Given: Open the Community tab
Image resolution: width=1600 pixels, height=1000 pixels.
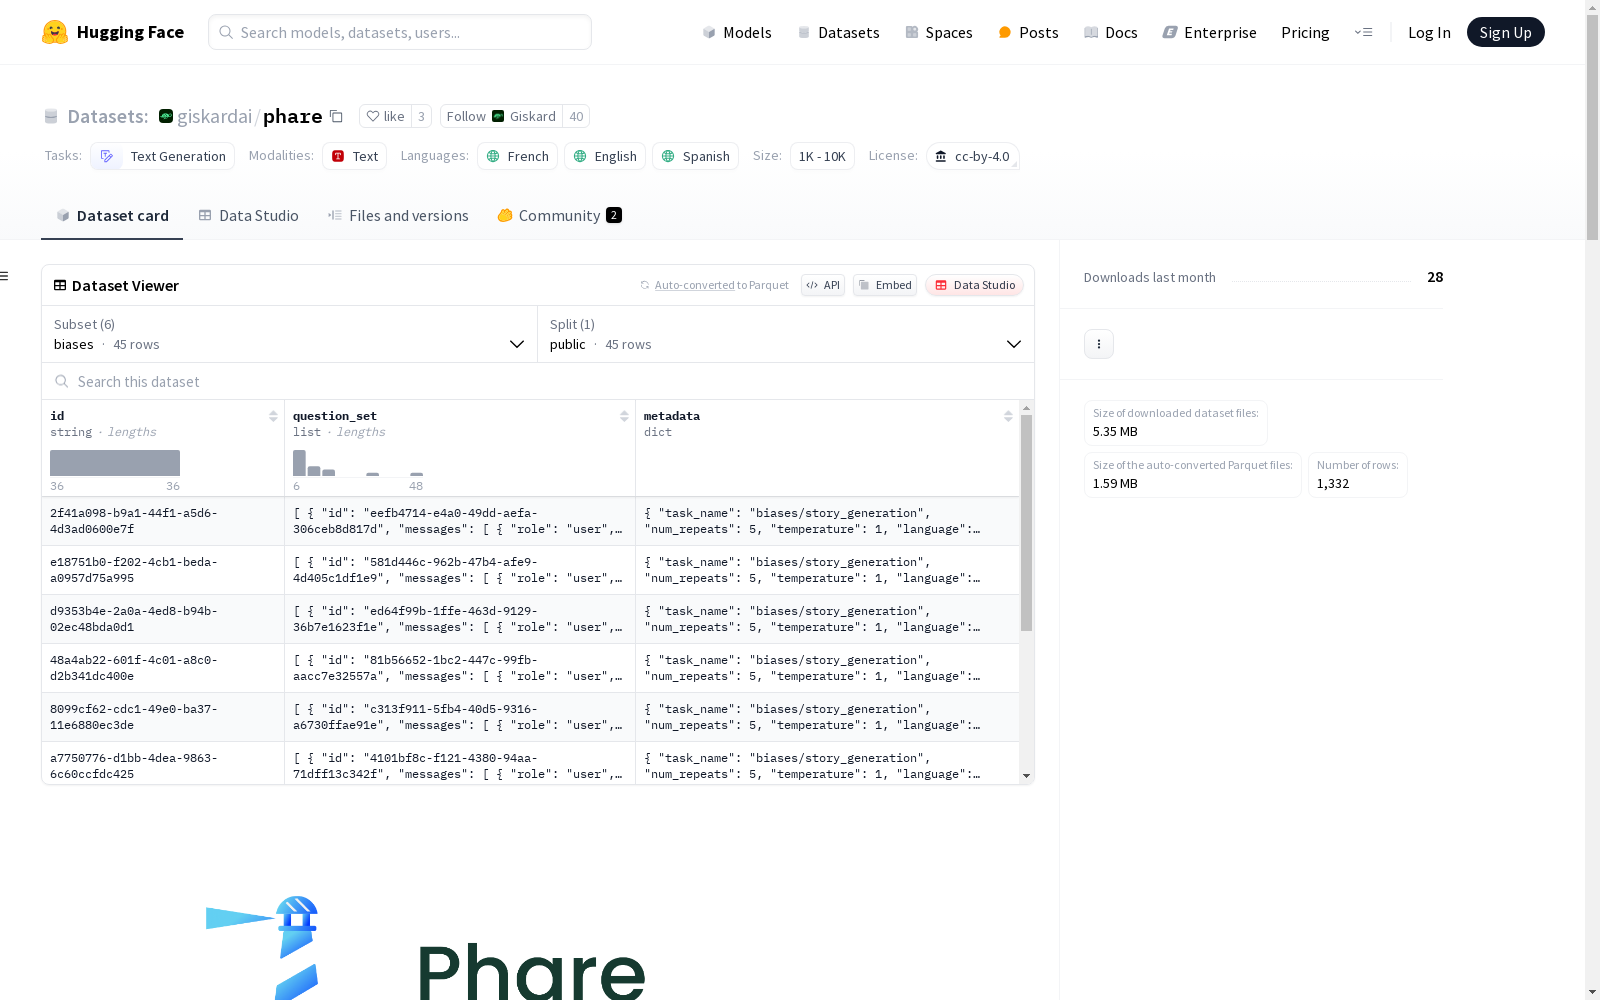Looking at the screenshot, I should 559,216.
